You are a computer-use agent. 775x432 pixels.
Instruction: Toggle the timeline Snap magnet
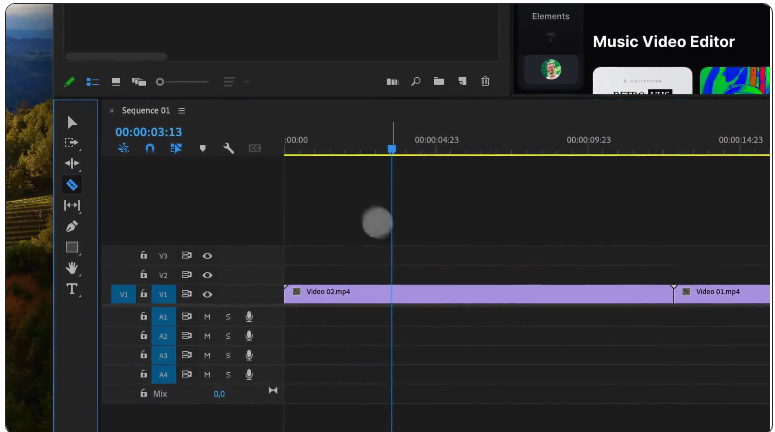click(150, 148)
